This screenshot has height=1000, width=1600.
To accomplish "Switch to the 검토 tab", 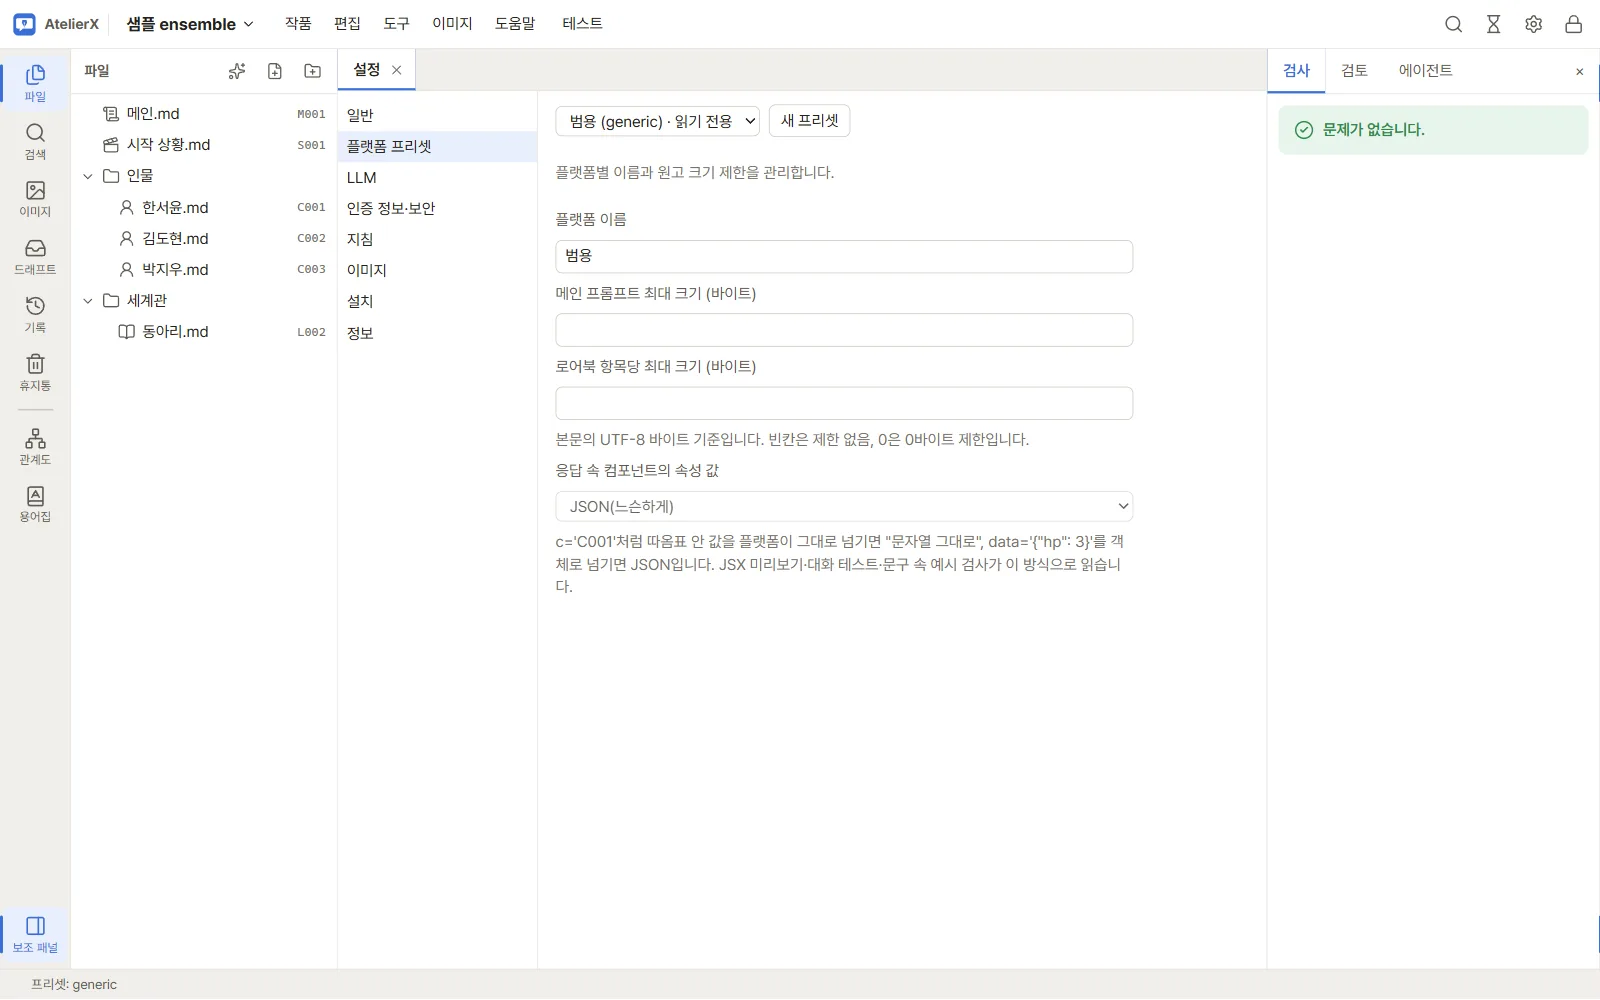I will 1354,71.
